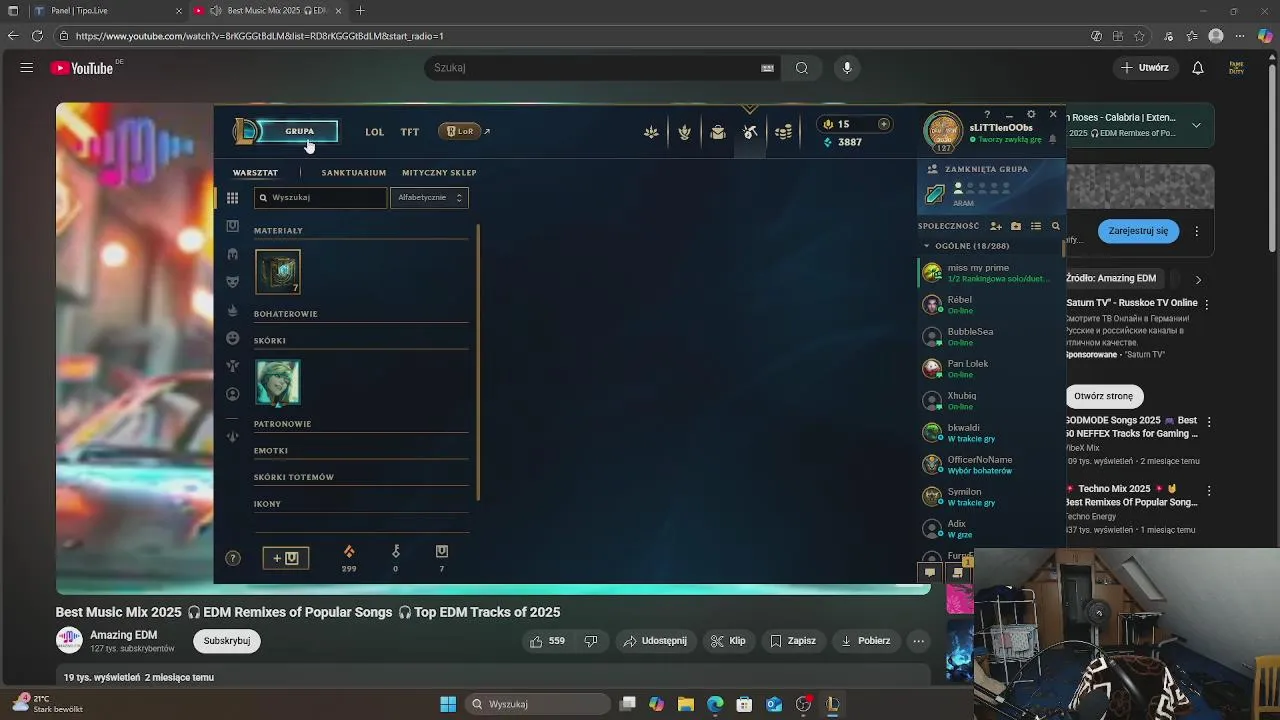
Task: Select the summoner icon filter in loot sidebar
Action: [232, 394]
